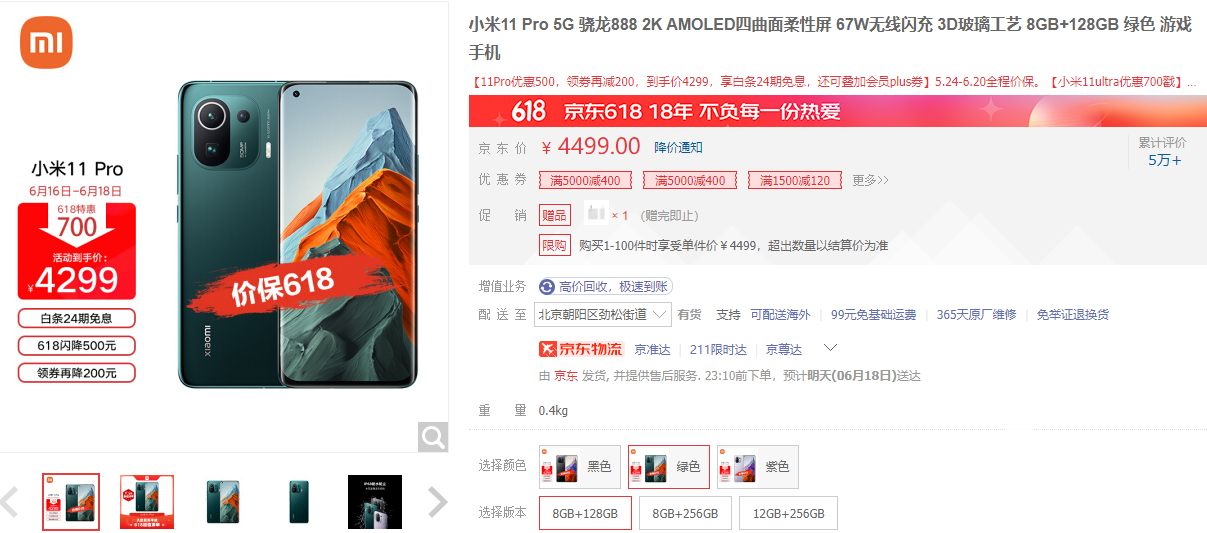Click the 降价通知 price alert link
The image size is (1207, 533).
coord(678,147)
